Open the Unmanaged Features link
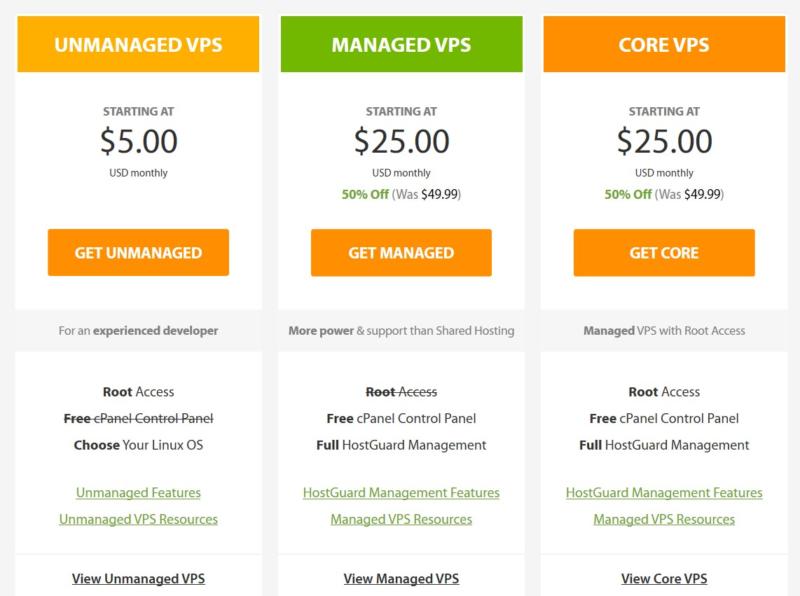Screen dimensions: 800x596 tap(138, 493)
